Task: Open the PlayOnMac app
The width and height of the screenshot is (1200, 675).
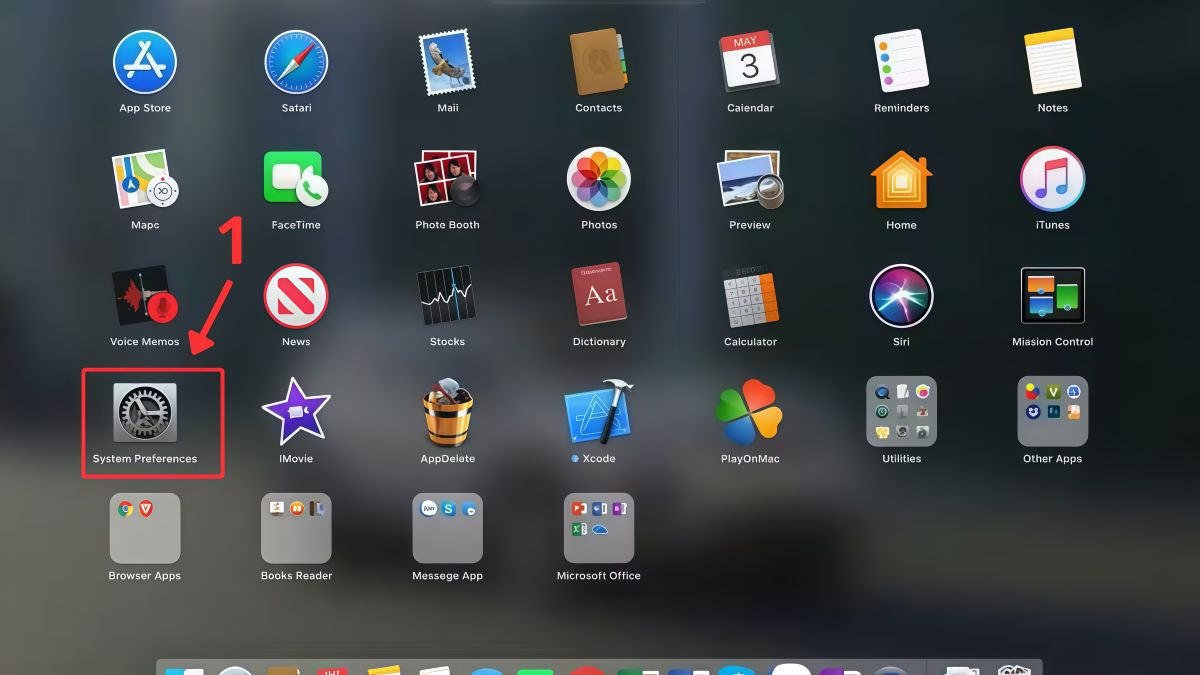Action: tap(750, 412)
